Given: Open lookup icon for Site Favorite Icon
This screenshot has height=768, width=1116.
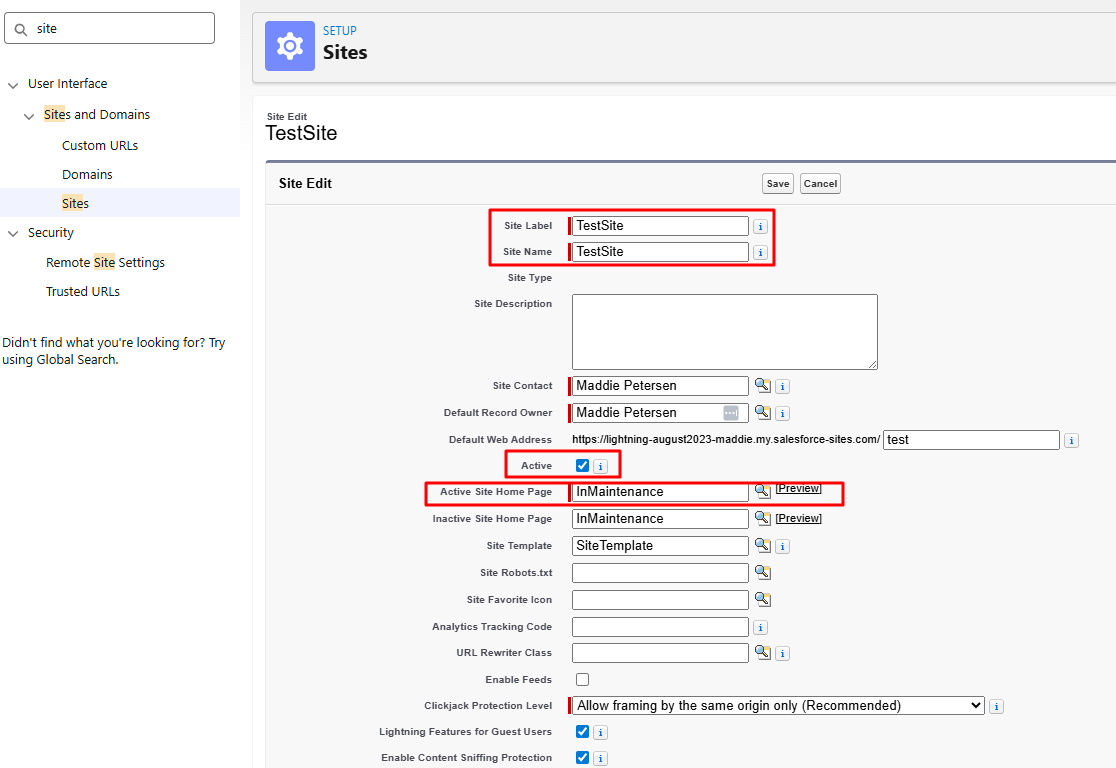Looking at the screenshot, I should click(762, 599).
